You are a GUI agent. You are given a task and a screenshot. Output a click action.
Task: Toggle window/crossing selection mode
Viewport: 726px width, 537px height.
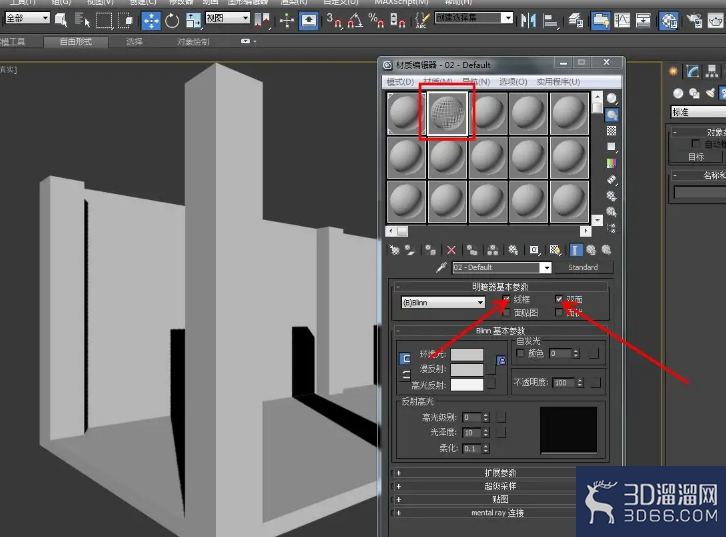point(126,20)
